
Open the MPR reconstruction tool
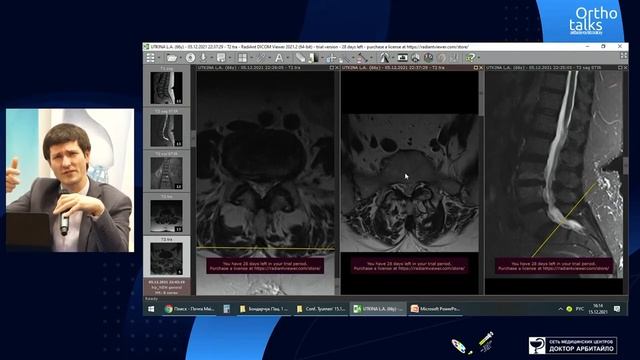(x=385, y=58)
